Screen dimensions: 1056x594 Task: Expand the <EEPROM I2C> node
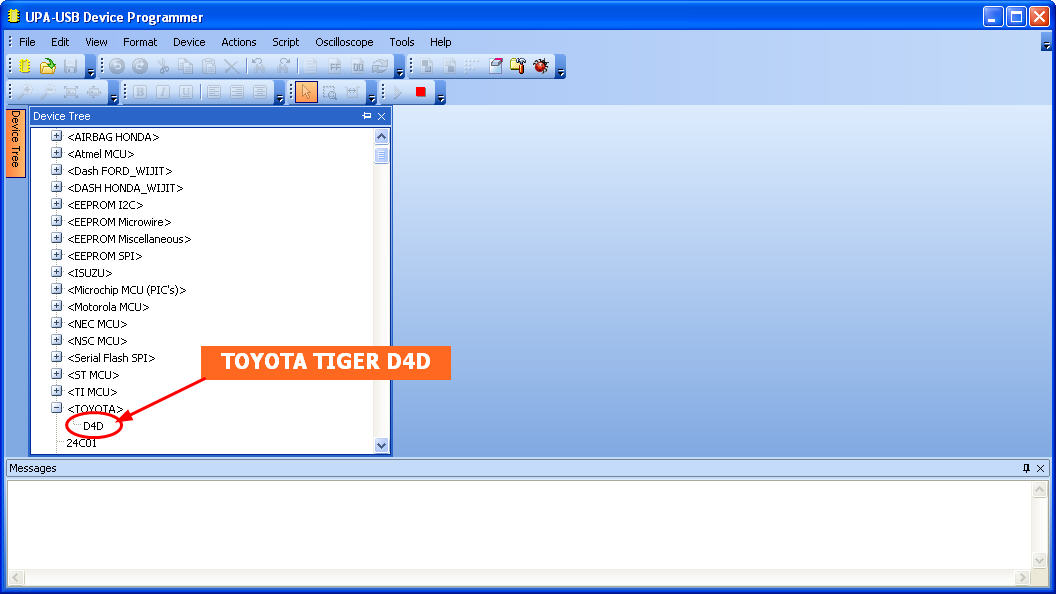57,204
